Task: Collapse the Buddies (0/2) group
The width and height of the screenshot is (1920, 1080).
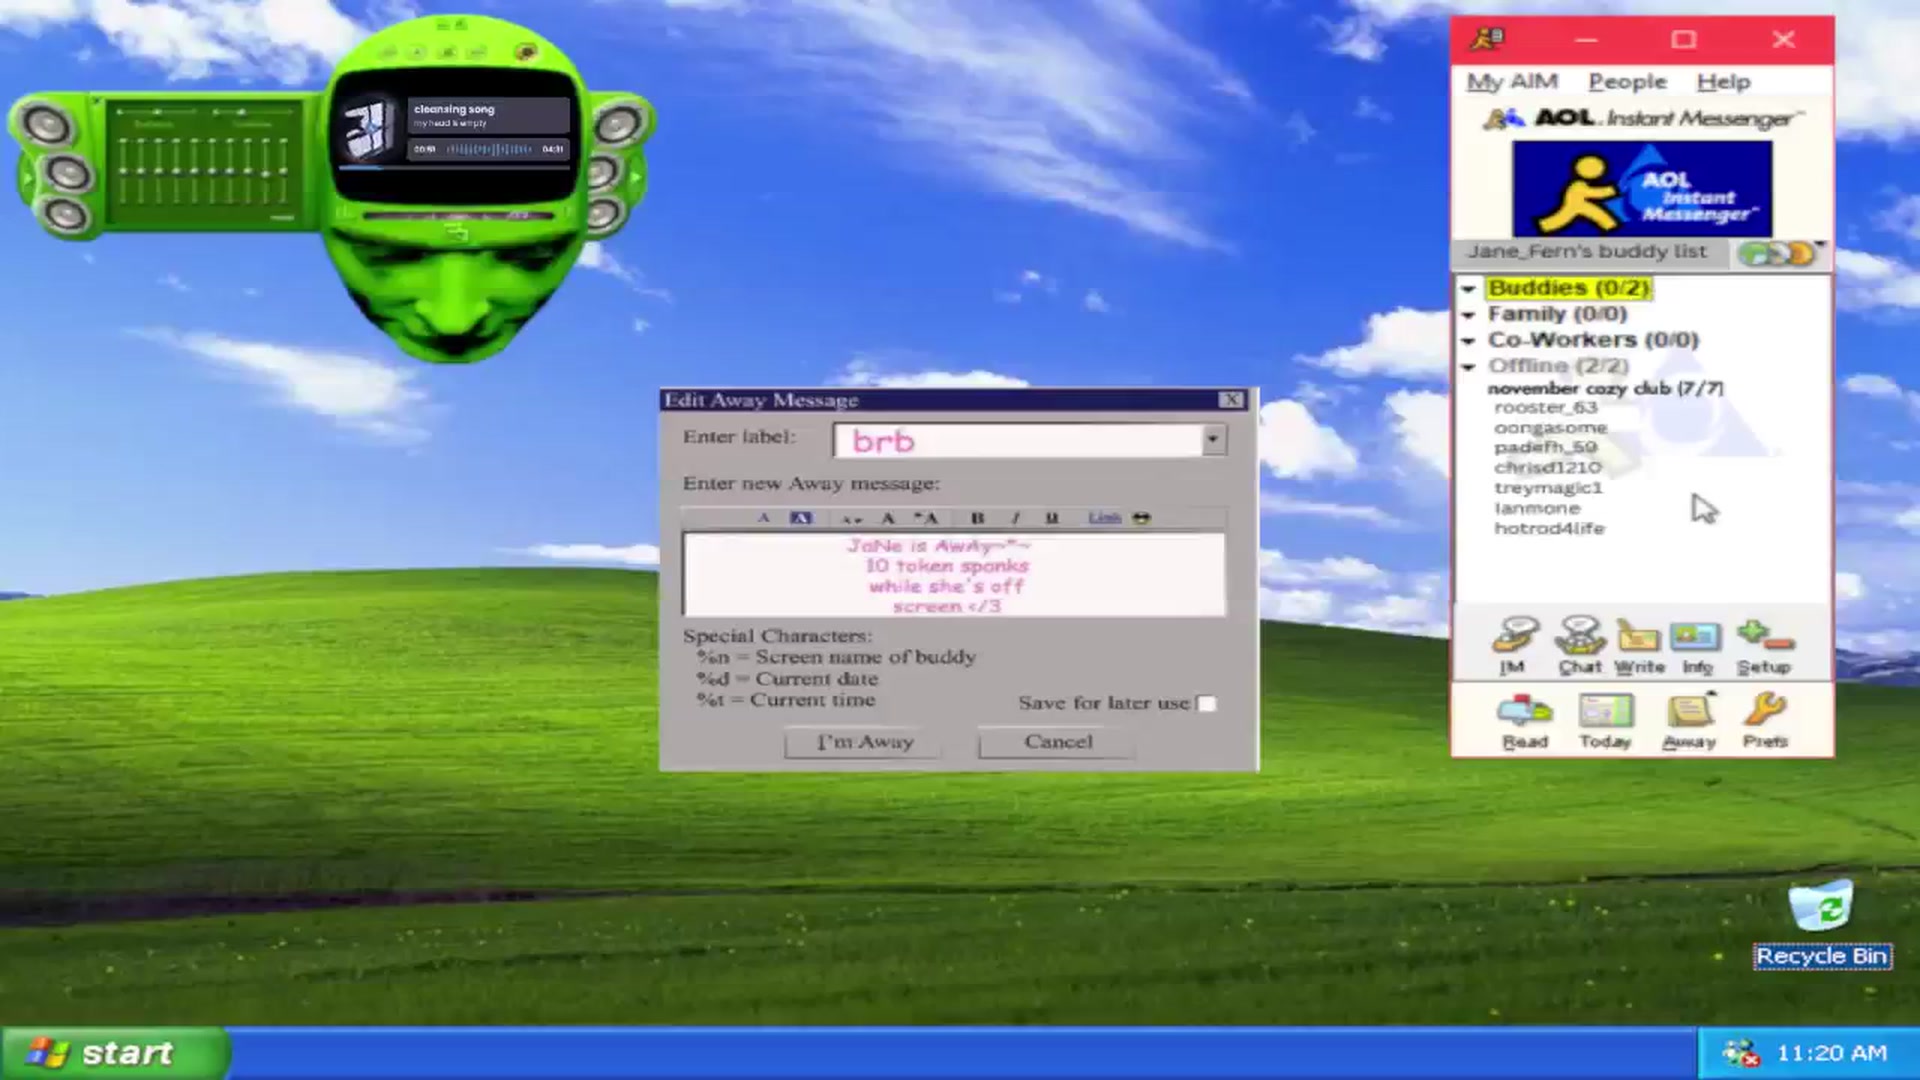Action: (1468, 289)
